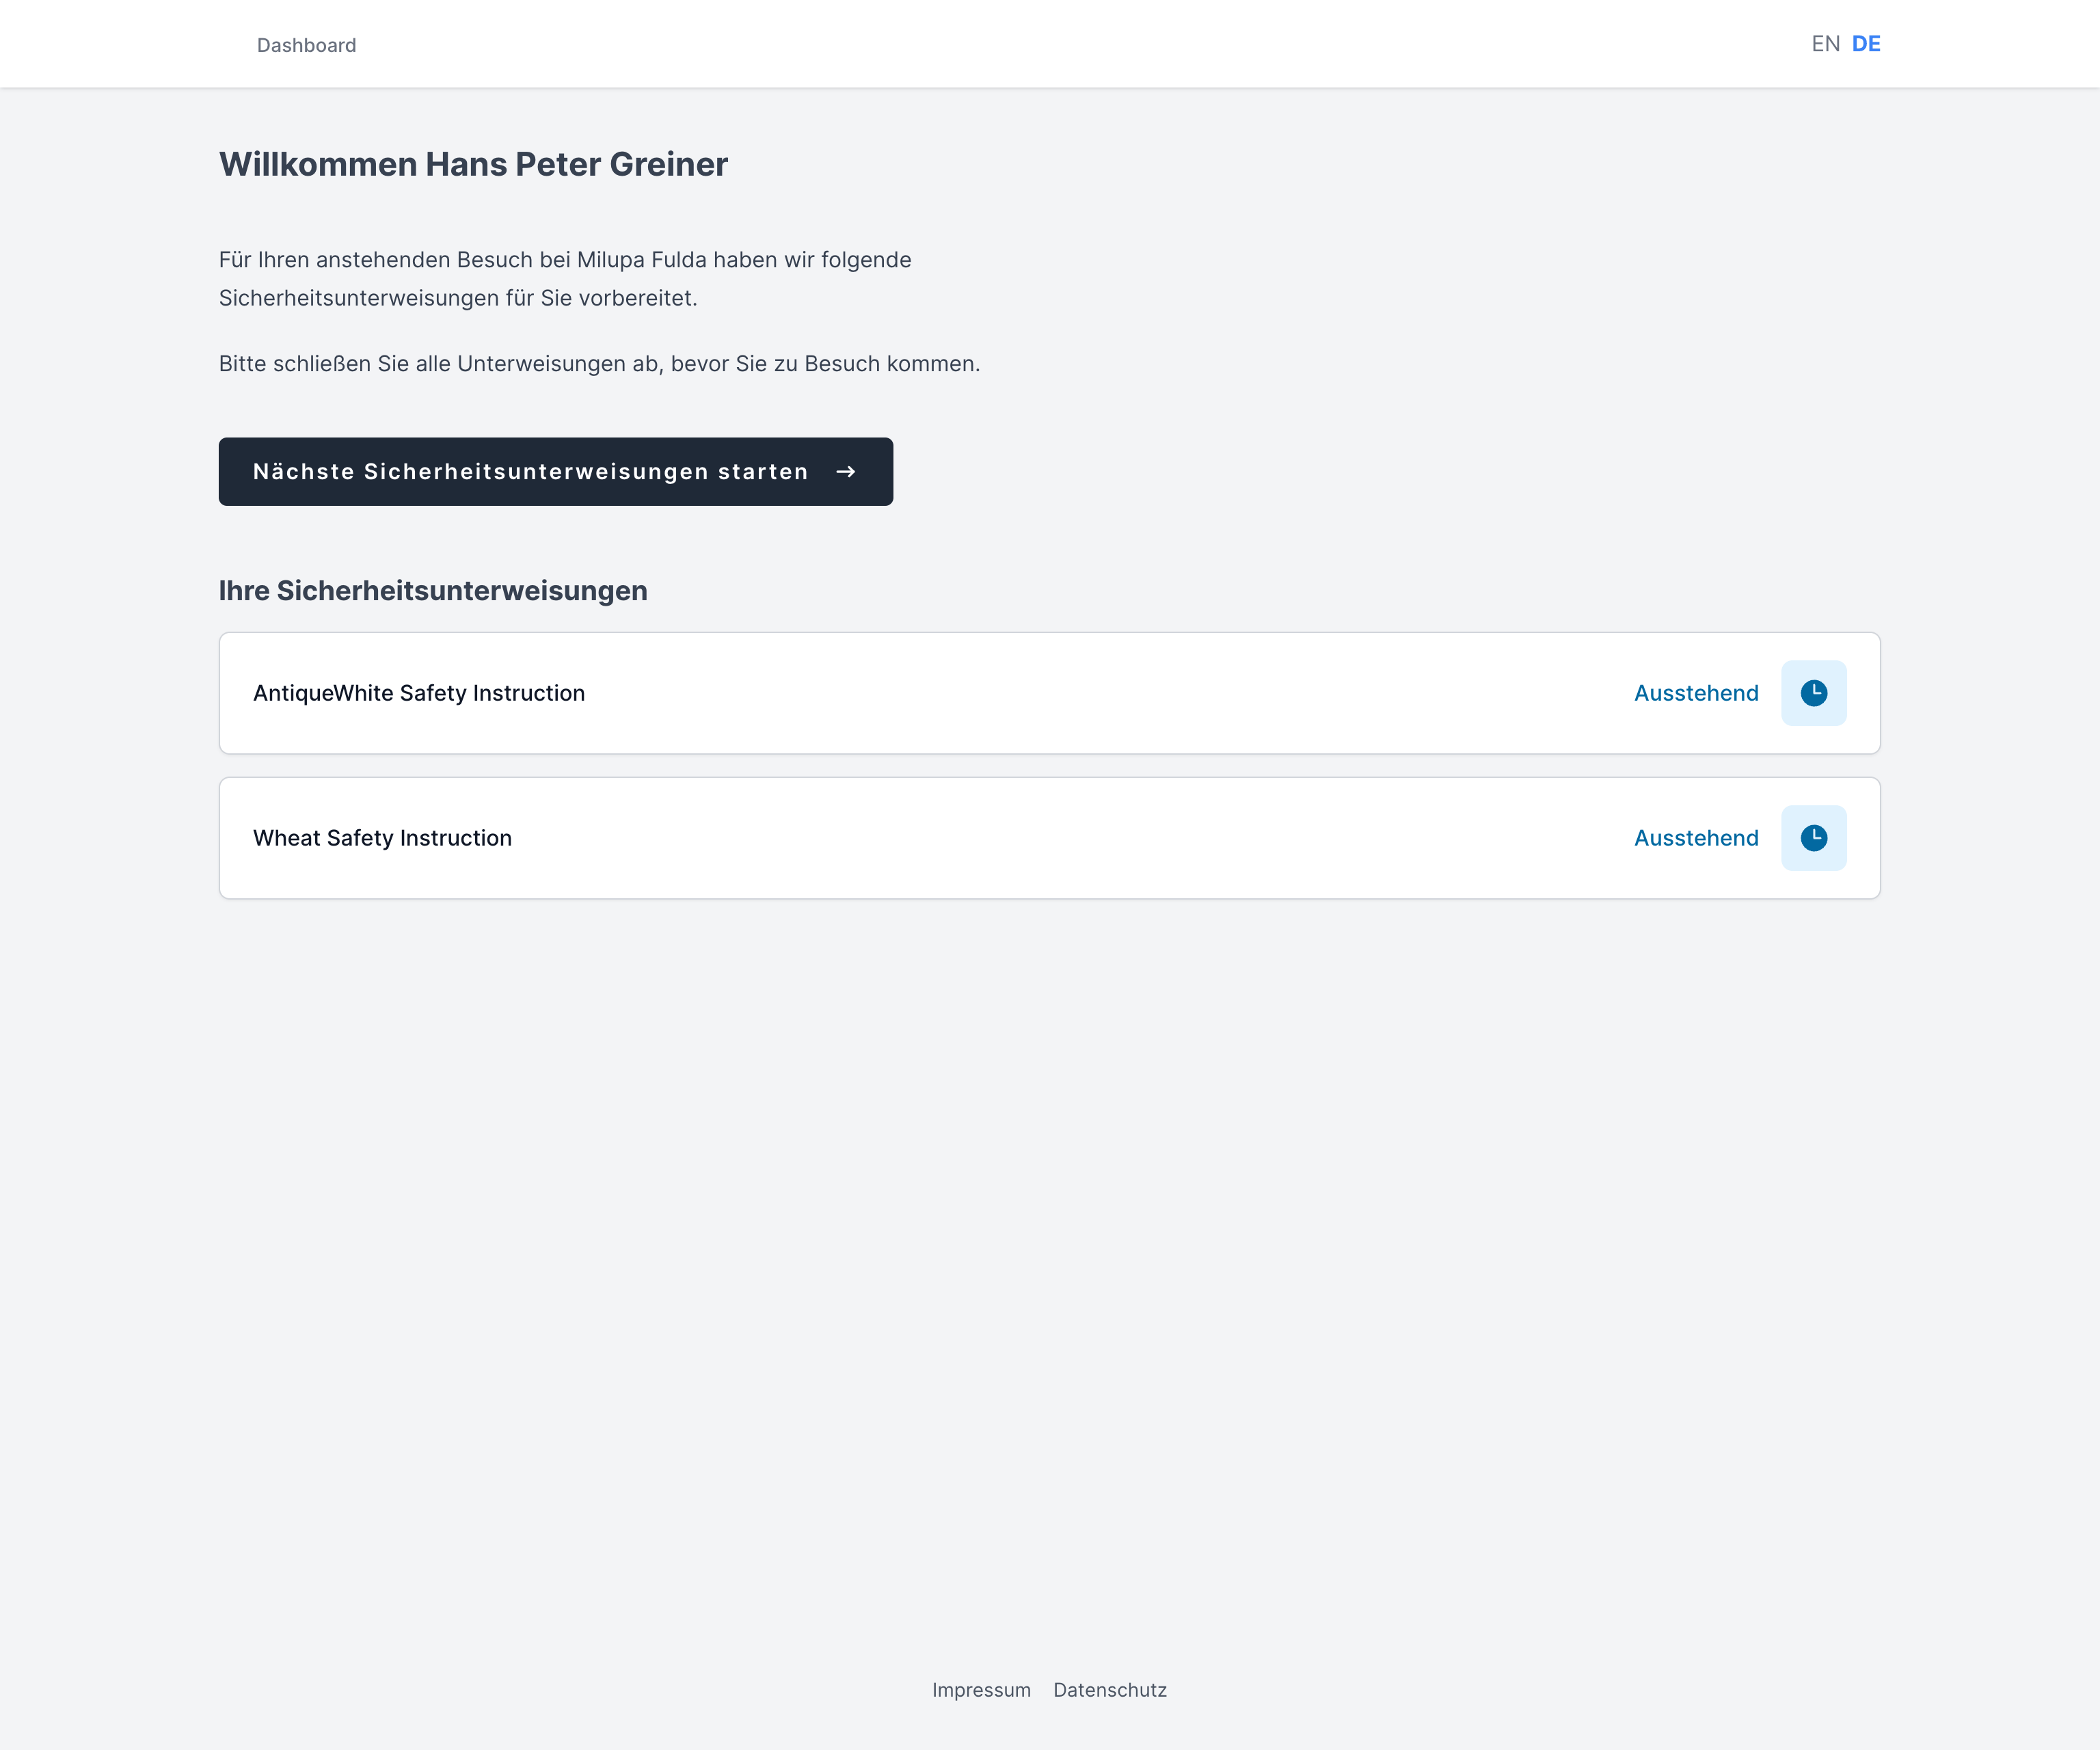Click the AntiqueWhite Ausstehend status label

click(x=1696, y=693)
